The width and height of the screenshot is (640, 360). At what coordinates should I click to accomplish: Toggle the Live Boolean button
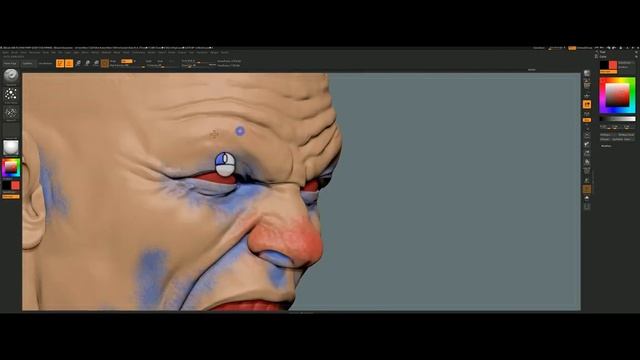tap(45, 63)
